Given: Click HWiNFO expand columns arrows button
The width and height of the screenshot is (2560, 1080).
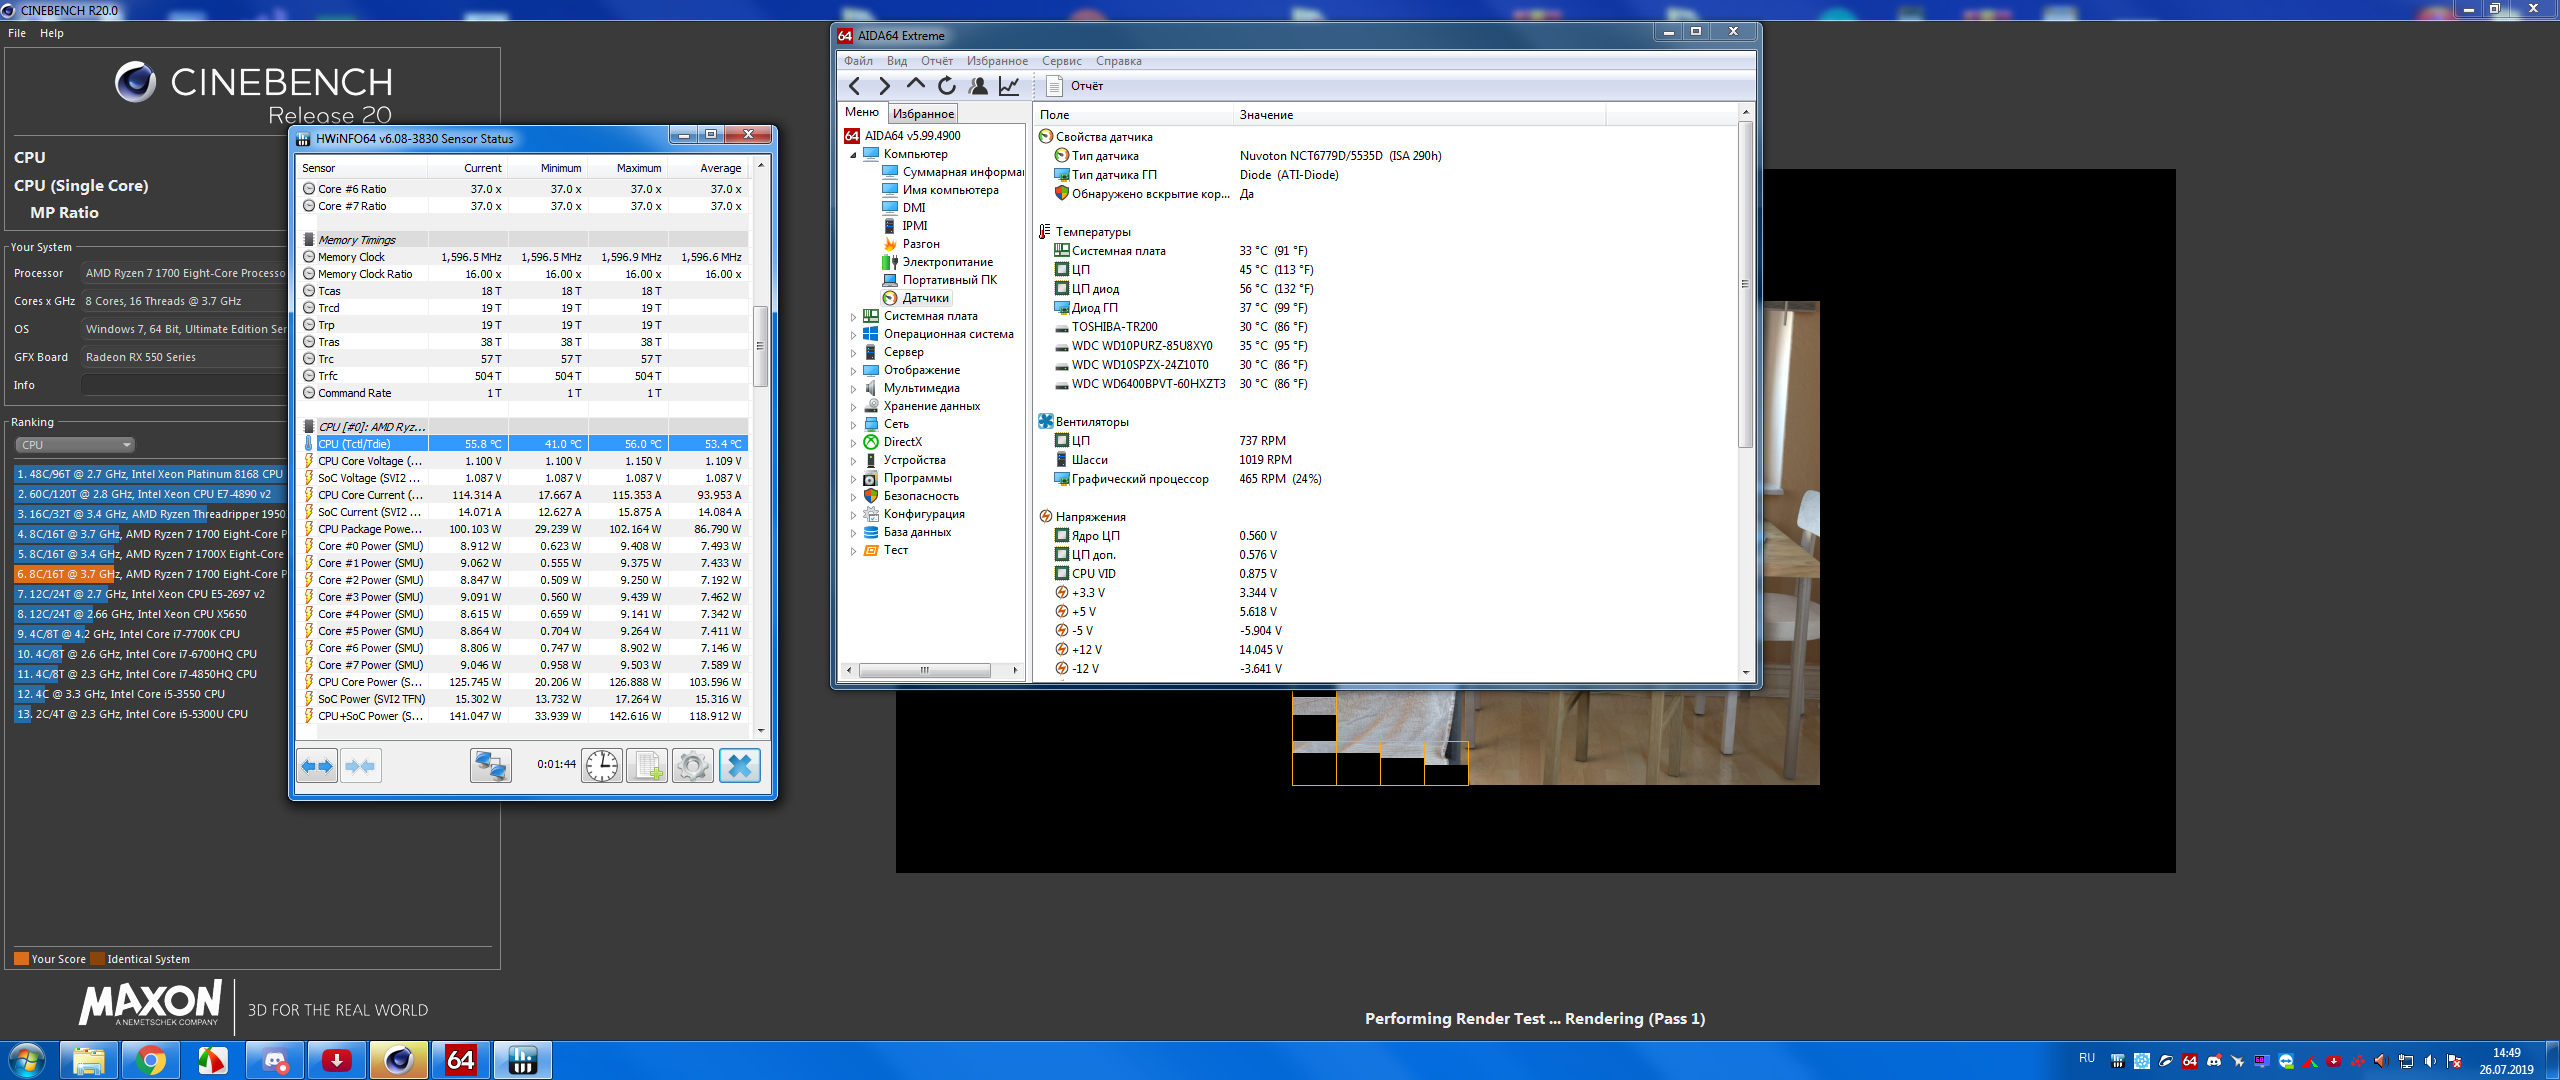Looking at the screenshot, I should (x=317, y=766).
